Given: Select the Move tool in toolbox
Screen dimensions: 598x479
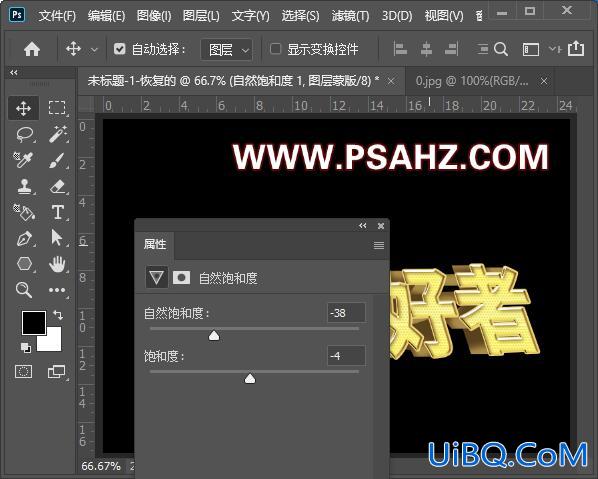Looking at the screenshot, I should point(24,108).
